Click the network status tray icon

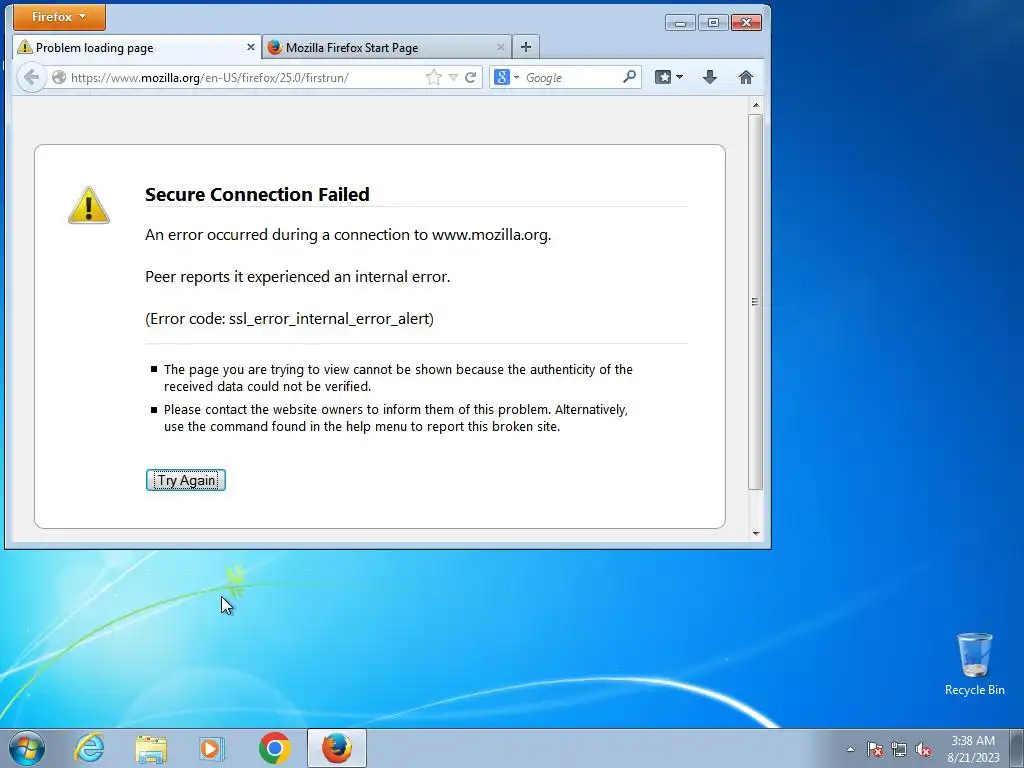coord(899,749)
